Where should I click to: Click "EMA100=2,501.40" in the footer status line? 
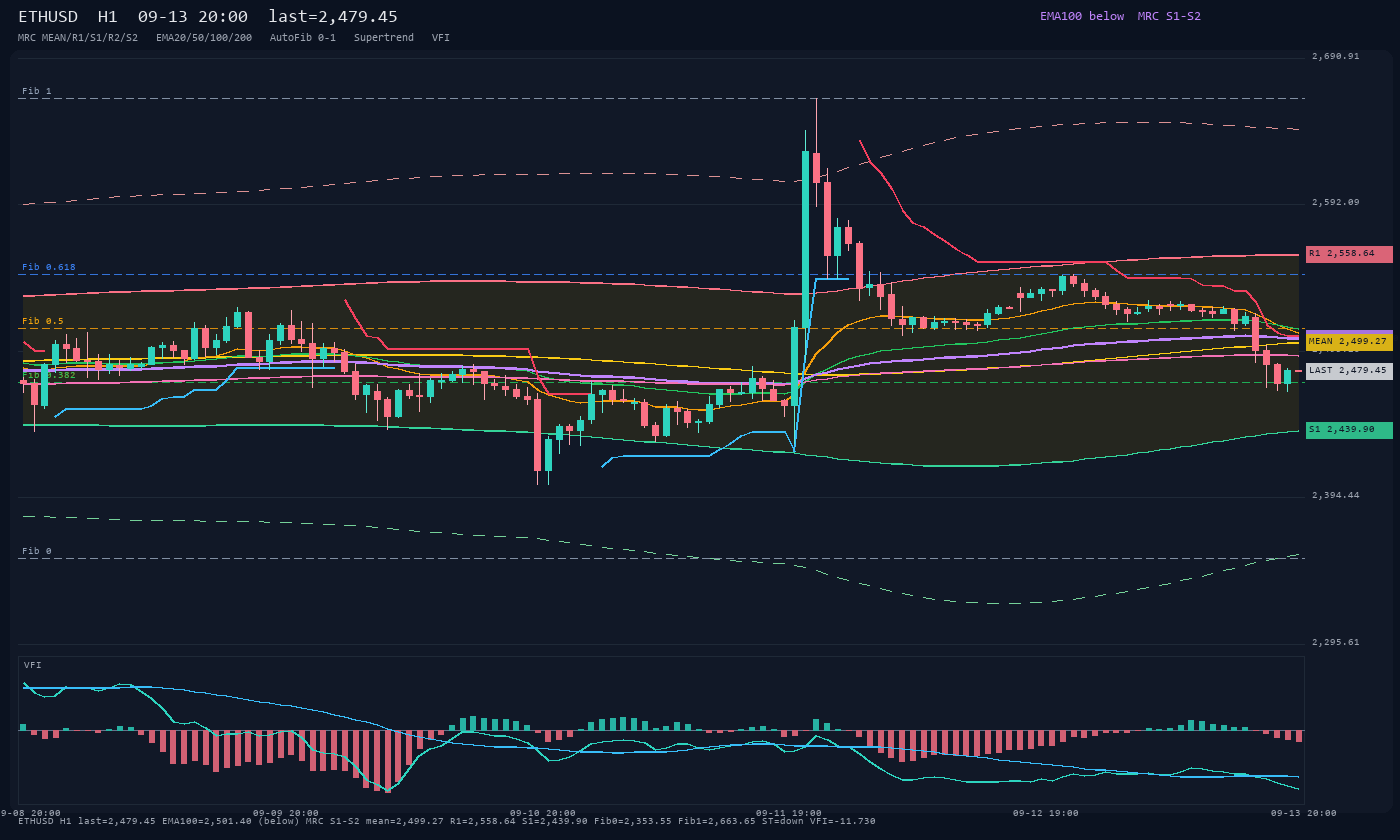207,821
